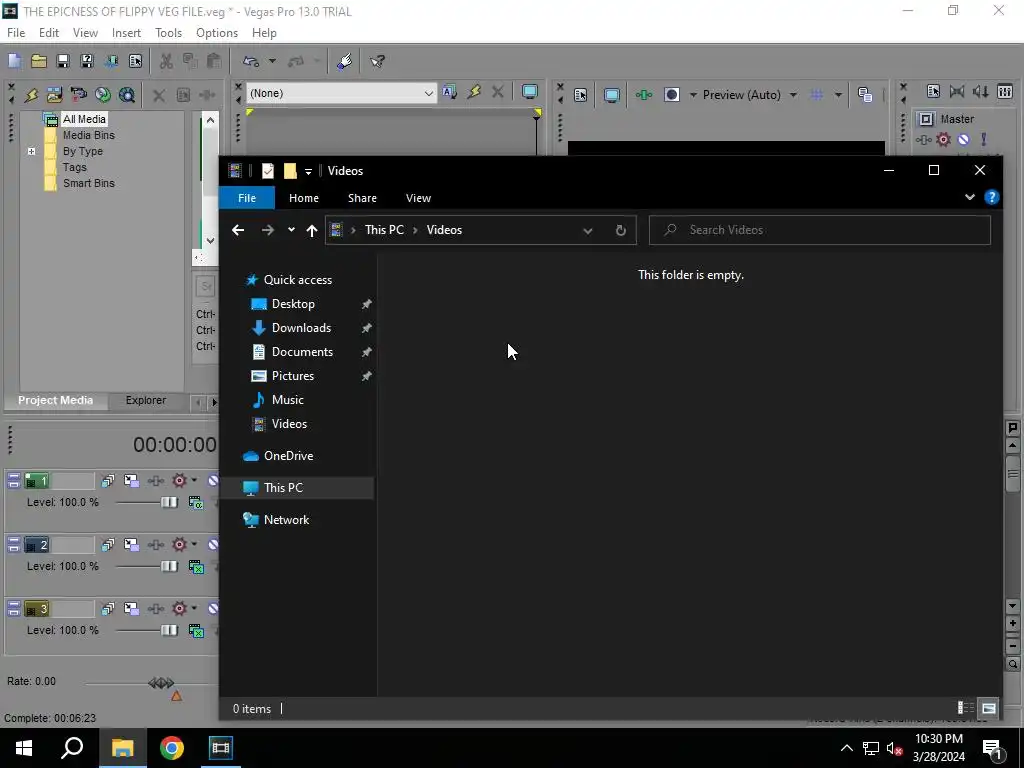The height and width of the screenshot is (768, 1024).
Task: Refresh the Videos folder view
Action: [620, 230]
